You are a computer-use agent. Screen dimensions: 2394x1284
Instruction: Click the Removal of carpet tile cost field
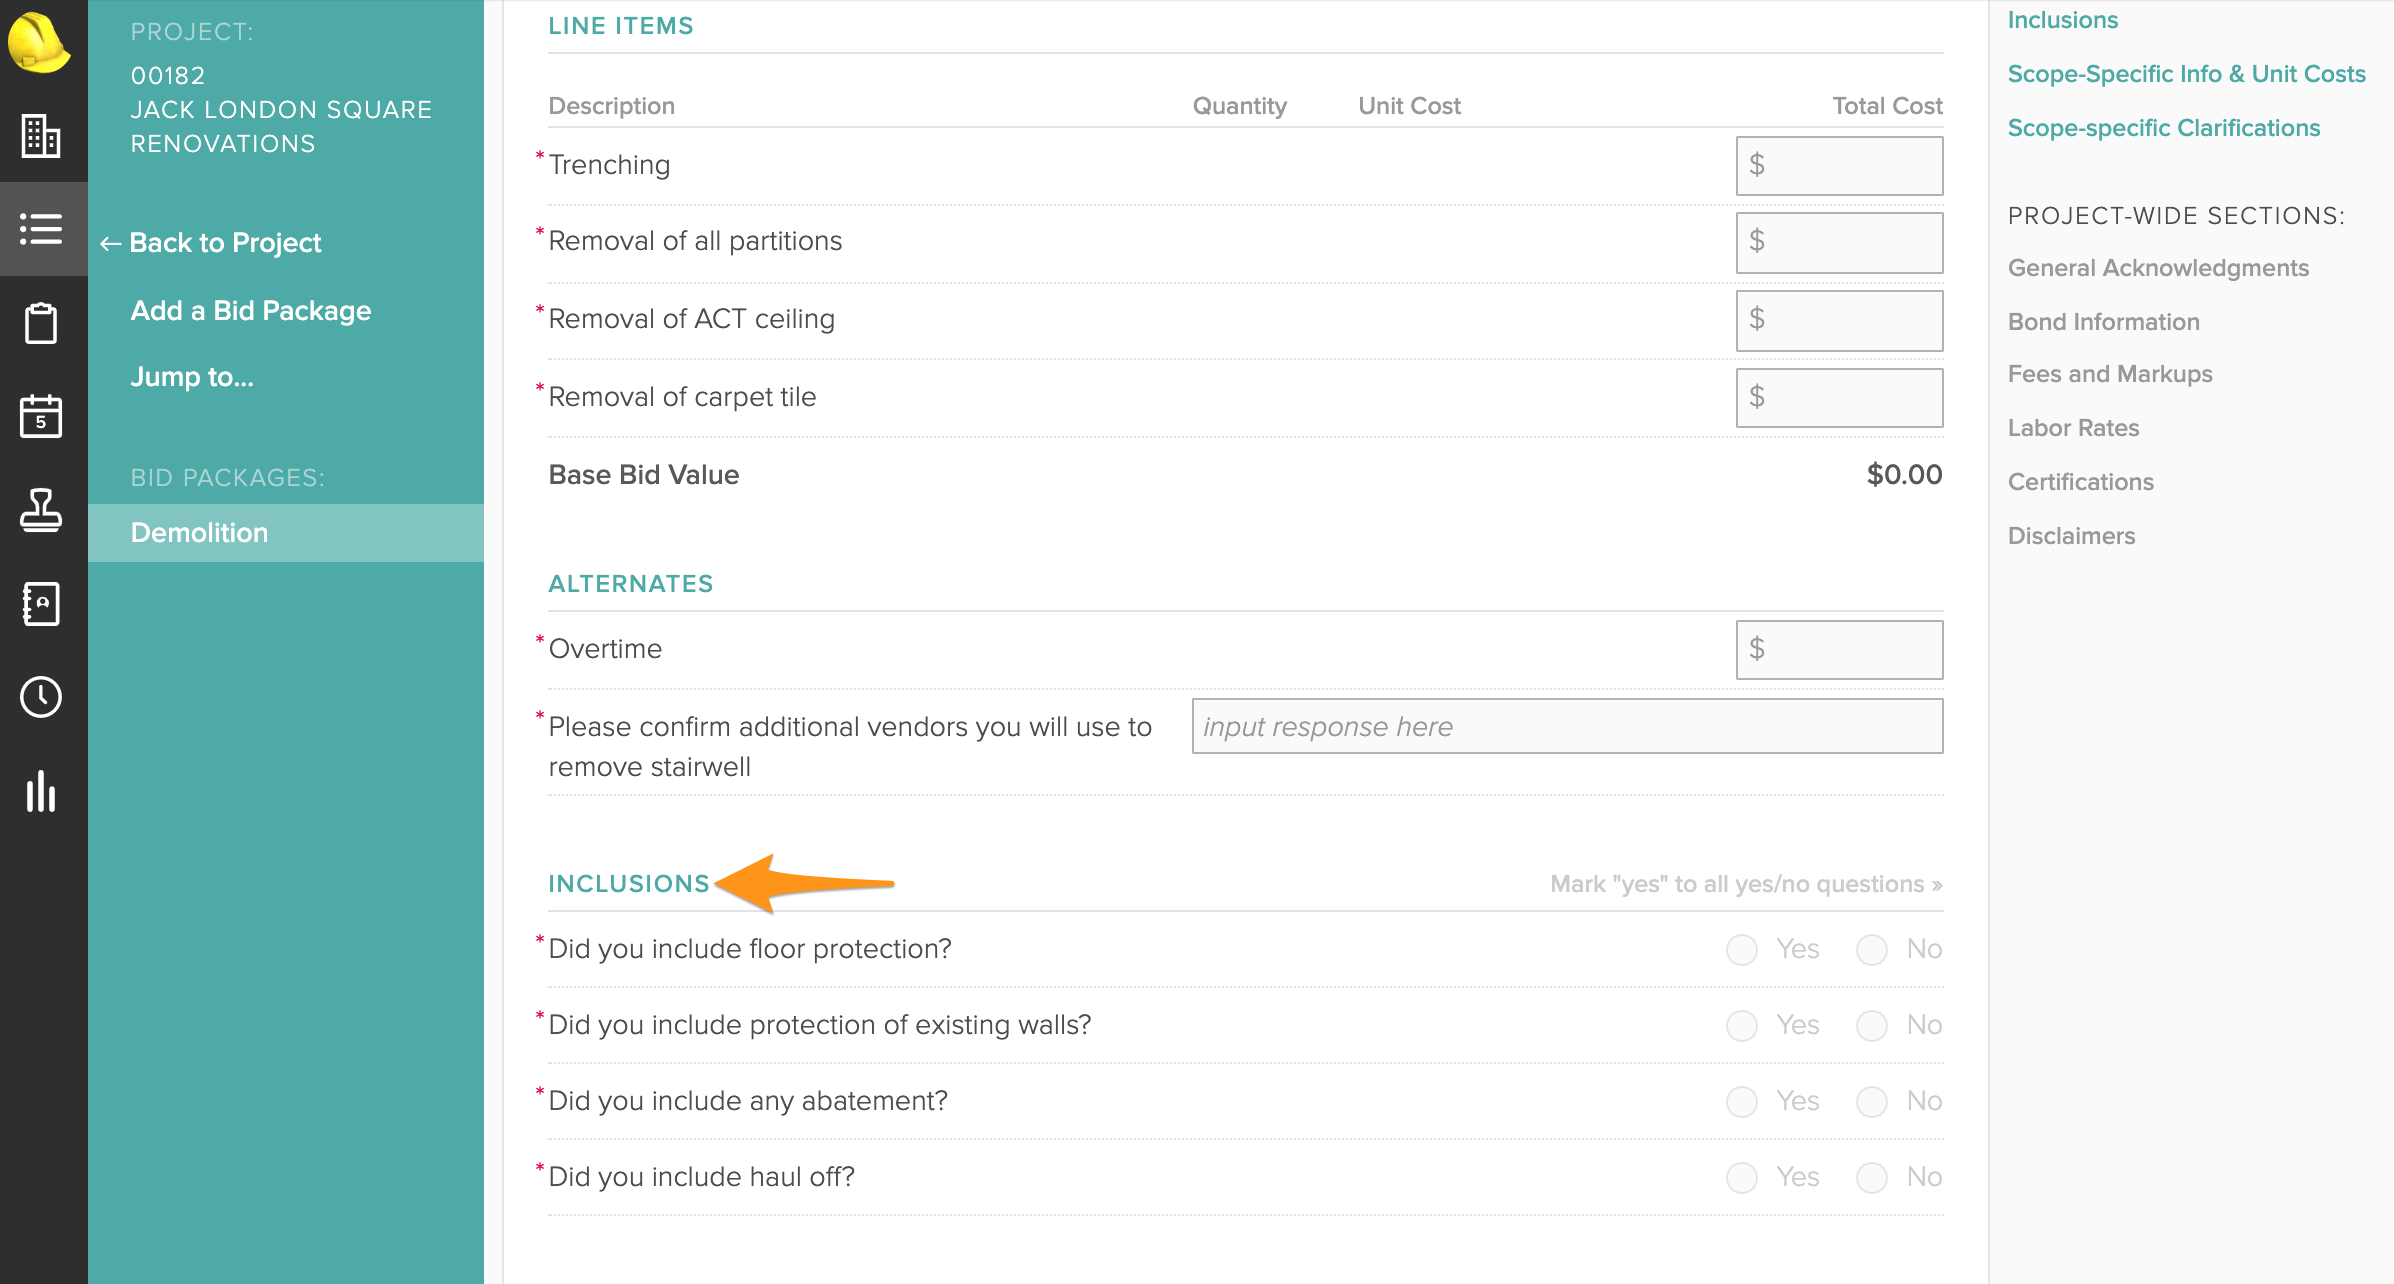[1839, 398]
